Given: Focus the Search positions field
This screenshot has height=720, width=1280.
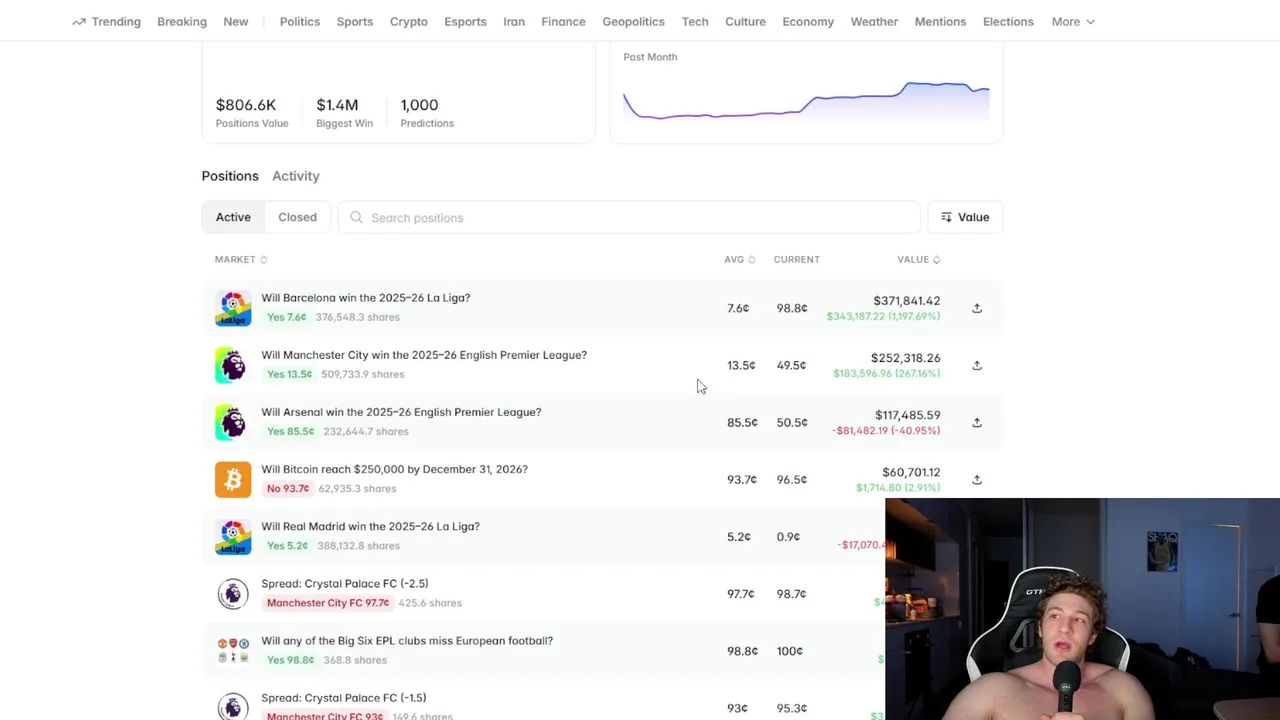Looking at the screenshot, I should pos(628,217).
